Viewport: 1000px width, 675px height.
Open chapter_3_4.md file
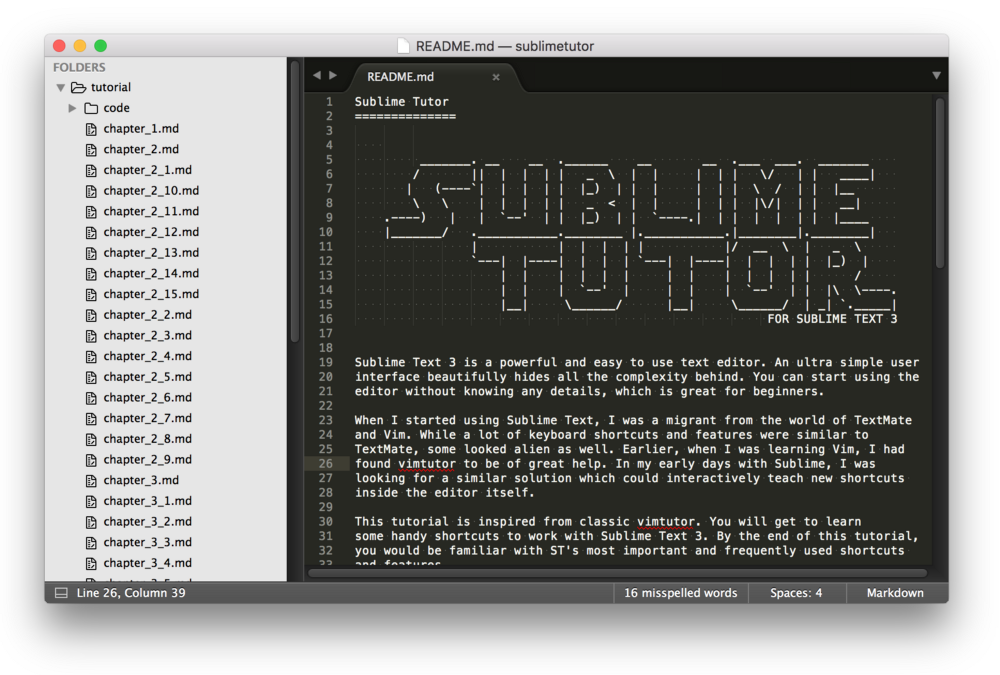click(147, 563)
